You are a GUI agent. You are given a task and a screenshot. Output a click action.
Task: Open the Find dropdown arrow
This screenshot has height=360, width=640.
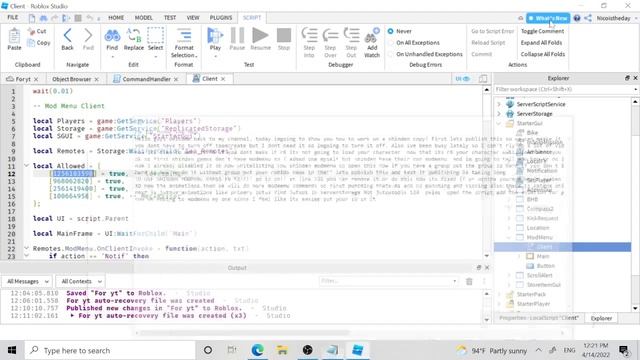112,56
